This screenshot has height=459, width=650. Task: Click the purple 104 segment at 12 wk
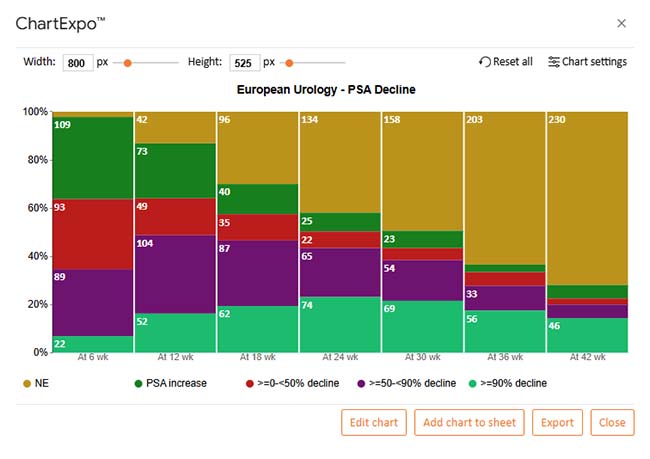[174, 274]
